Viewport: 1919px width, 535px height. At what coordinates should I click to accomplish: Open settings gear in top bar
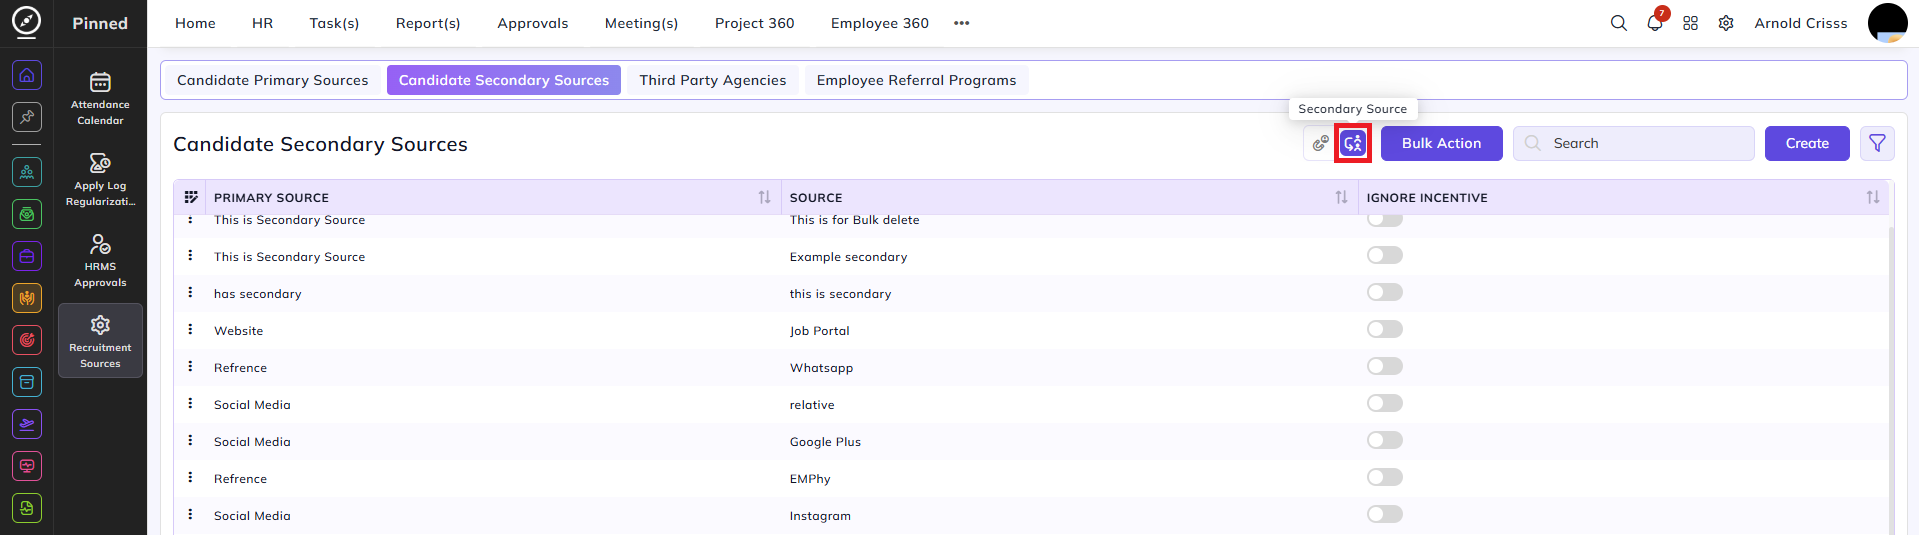click(x=1726, y=23)
